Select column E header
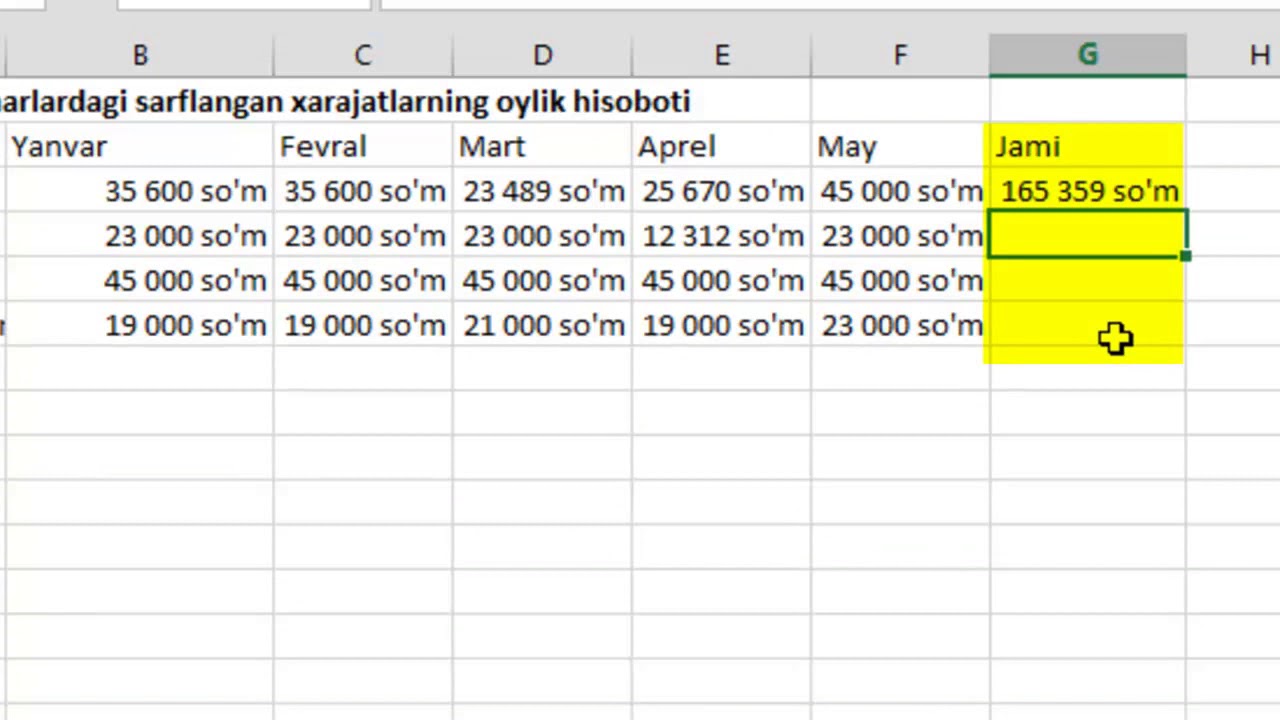The image size is (1280, 720). [x=721, y=56]
